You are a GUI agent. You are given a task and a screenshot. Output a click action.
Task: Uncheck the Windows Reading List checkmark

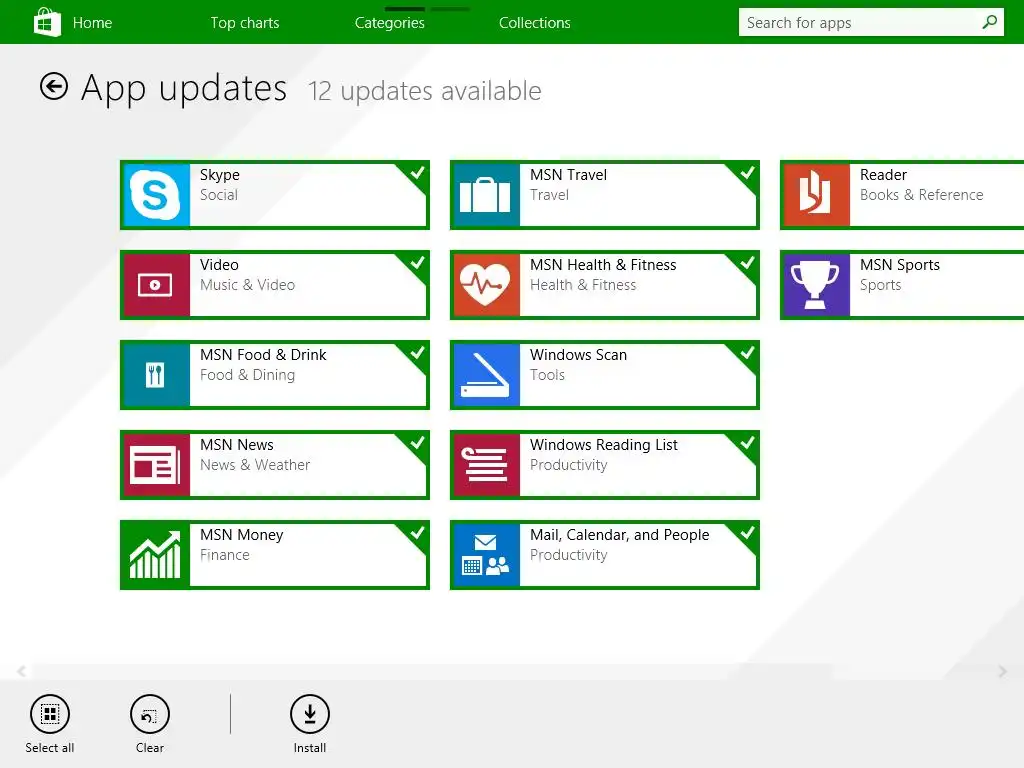746,443
